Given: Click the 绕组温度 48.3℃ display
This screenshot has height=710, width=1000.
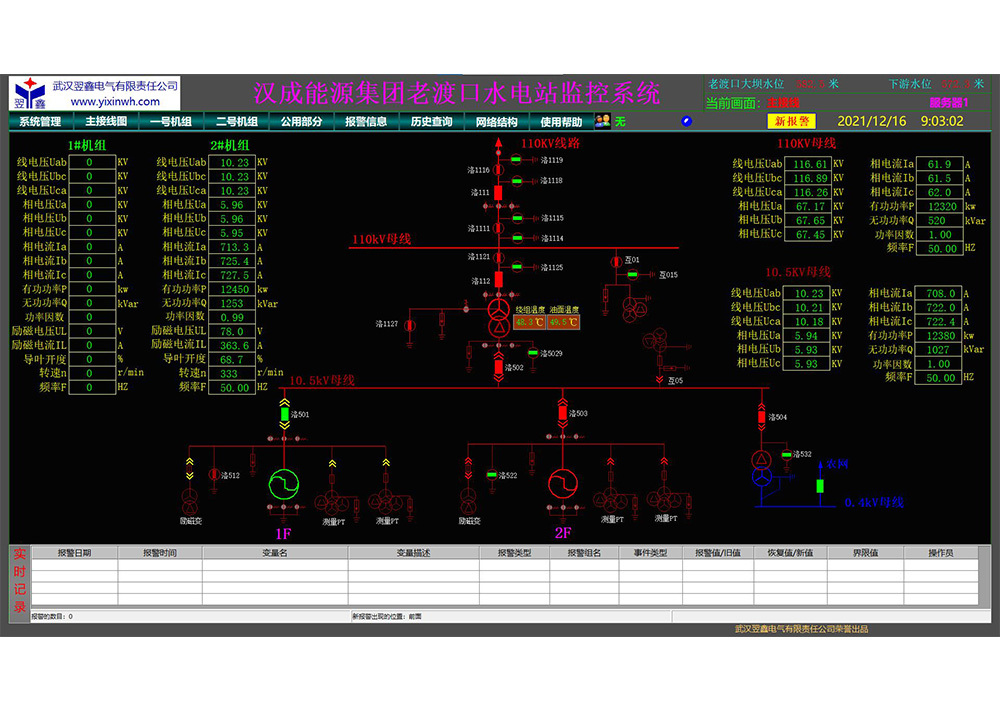Looking at the screenshot, I should click(530, 322).
